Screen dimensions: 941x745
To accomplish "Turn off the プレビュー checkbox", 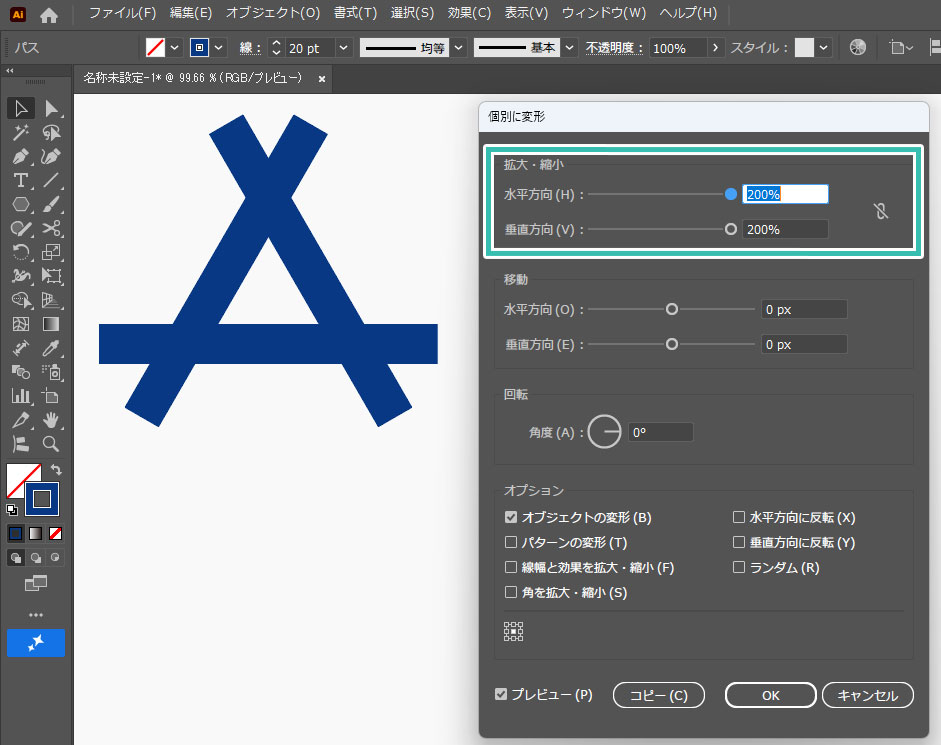I will [501, 694].
